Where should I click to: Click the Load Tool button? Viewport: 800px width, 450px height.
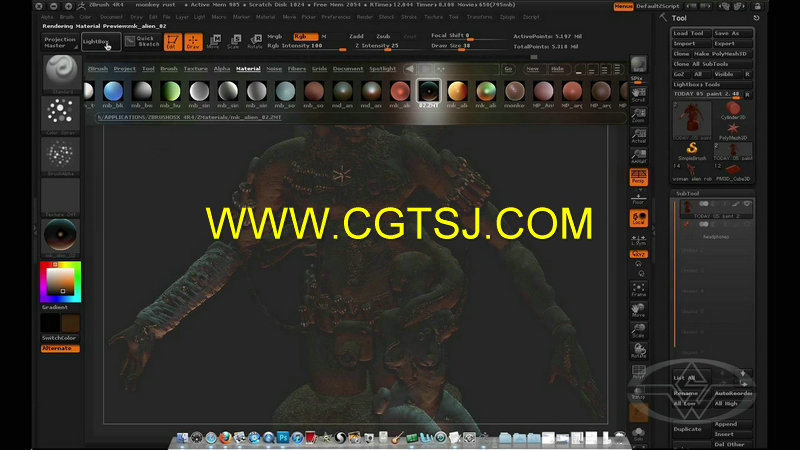point(691,33)
